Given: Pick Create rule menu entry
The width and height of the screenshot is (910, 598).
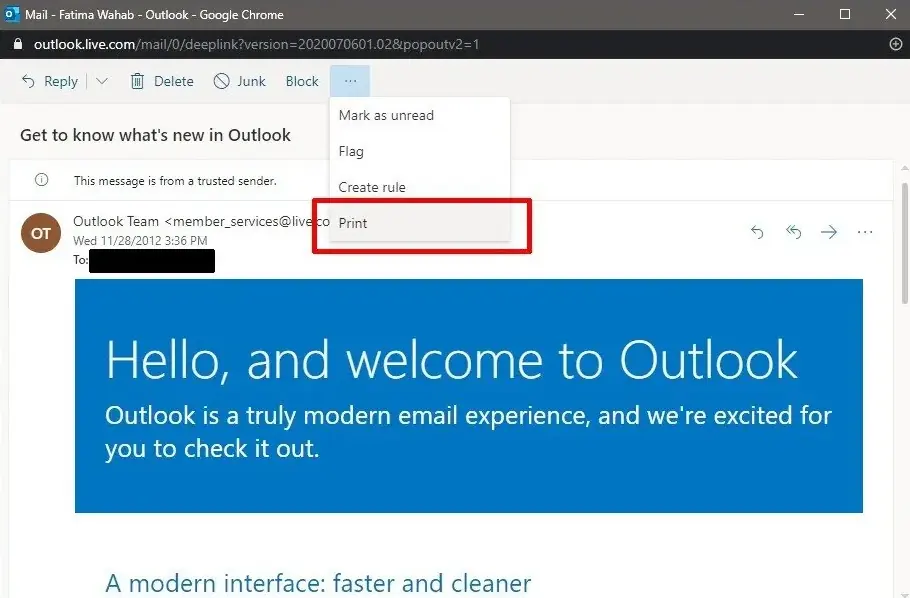Looking at the screenshot, I should pos(420,187).
